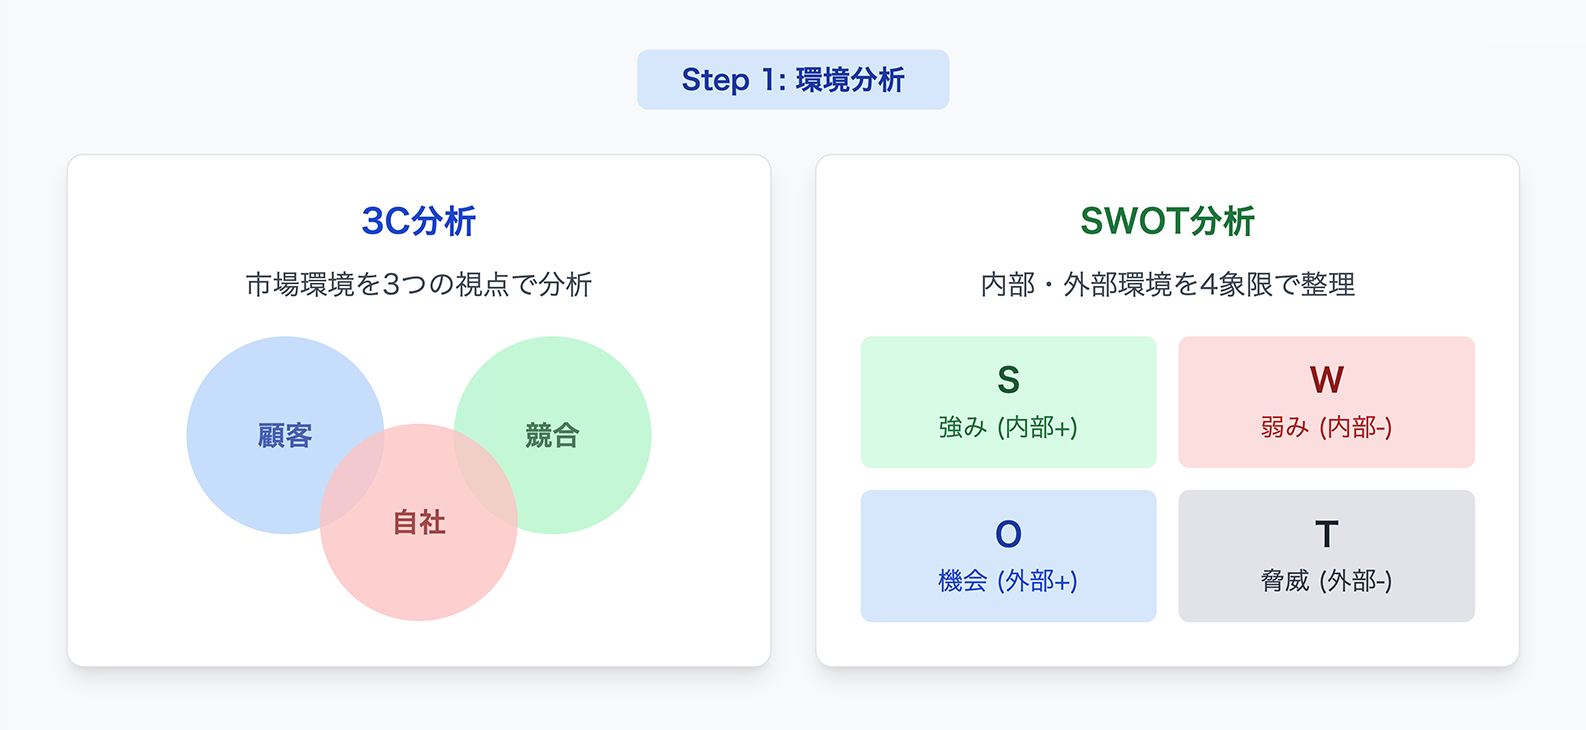
Task: Click the 競合 label text
Action: coord(552,436)
